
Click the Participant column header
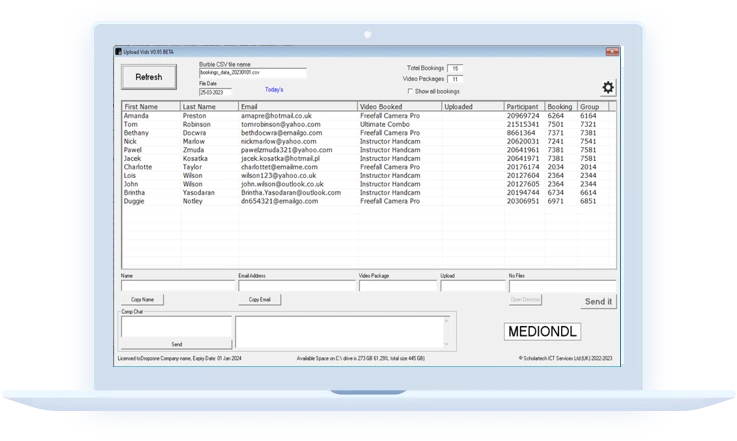click(524, 106)
